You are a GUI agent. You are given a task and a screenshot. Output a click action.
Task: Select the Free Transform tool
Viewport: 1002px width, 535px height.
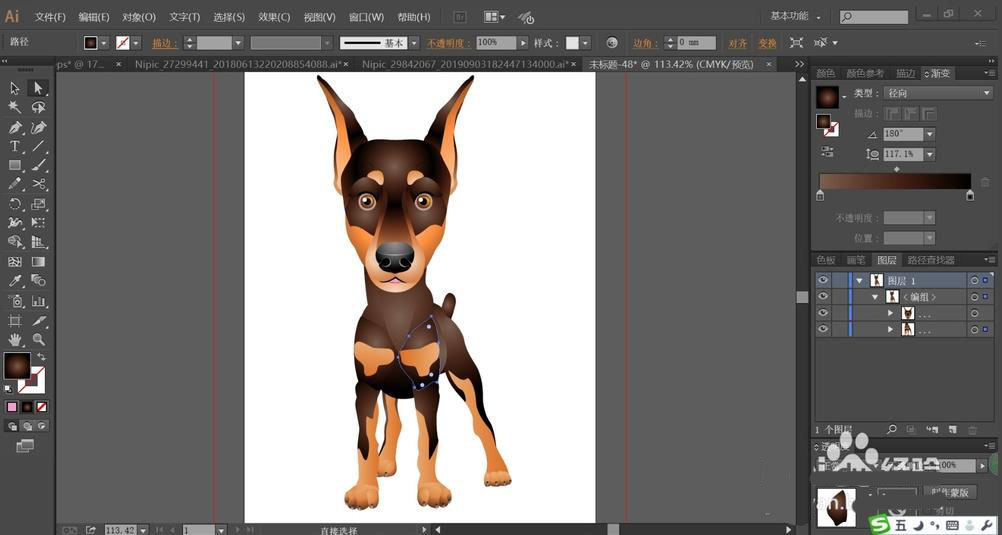pyautogui.click(x=38, y=223)
